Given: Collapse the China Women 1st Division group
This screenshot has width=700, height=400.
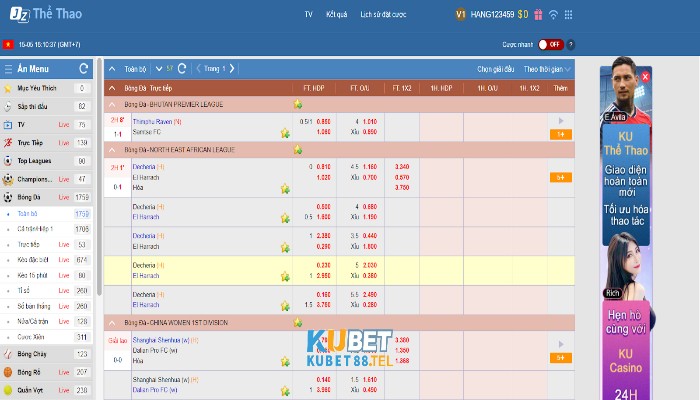Looking at the screenshot, I should click(112, 323).
